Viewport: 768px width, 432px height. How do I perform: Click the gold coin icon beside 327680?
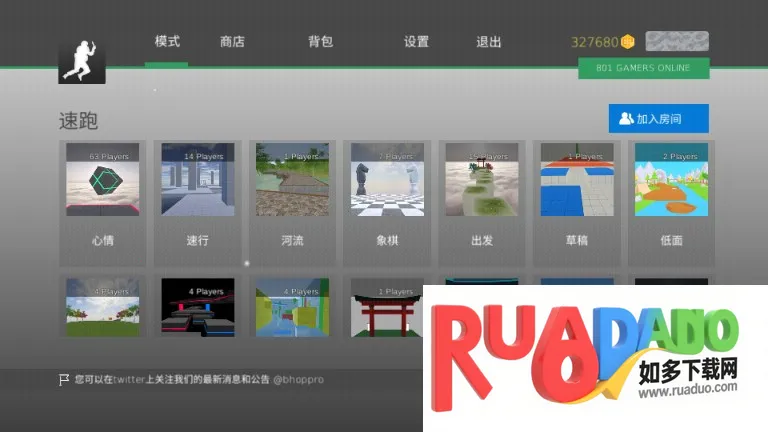628,42
